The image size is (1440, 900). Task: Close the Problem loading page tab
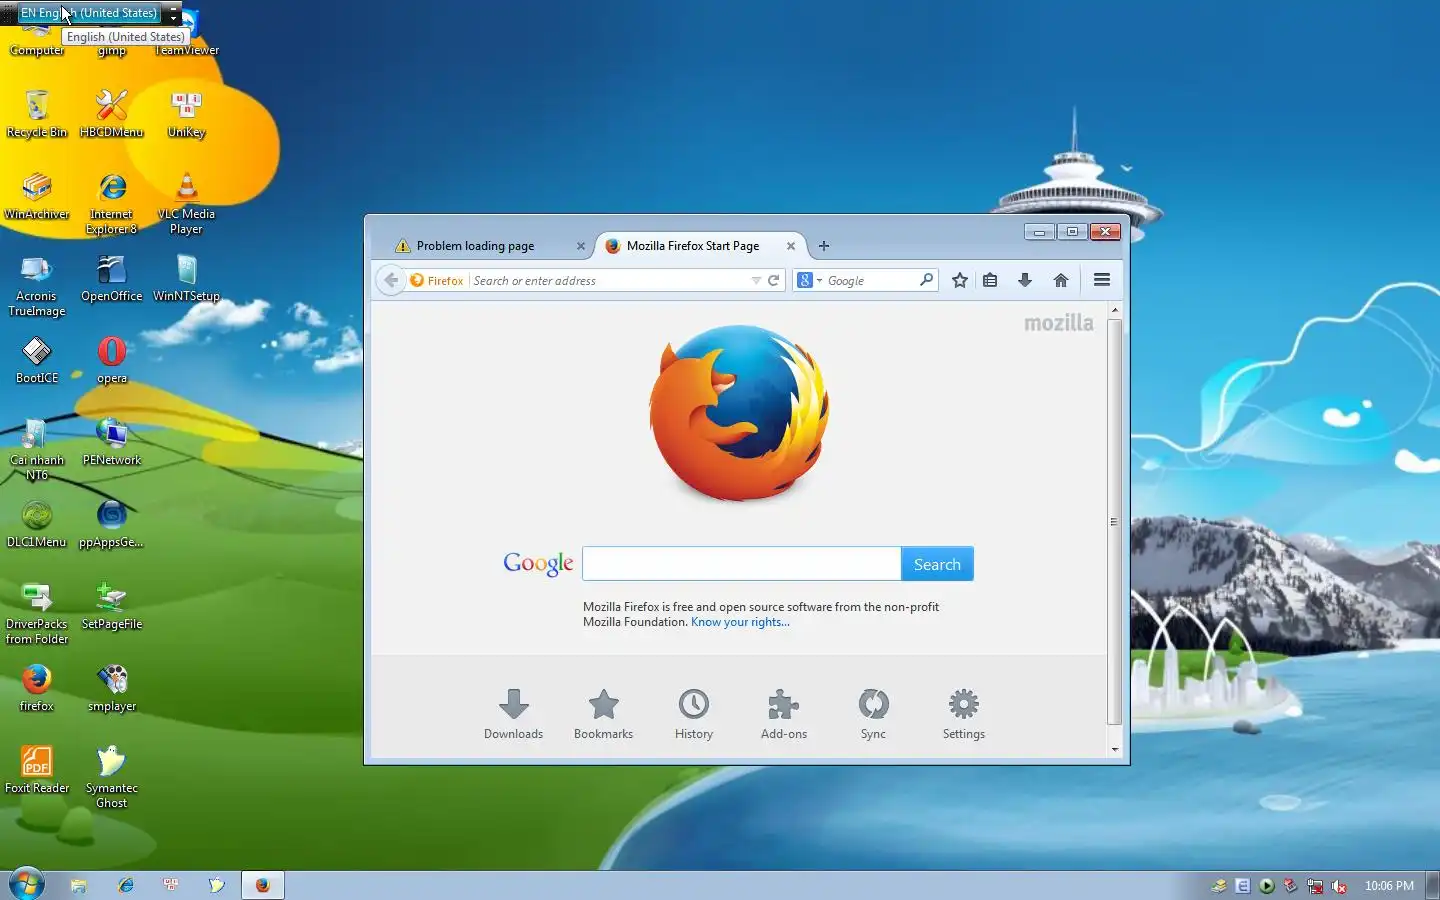pos(581,246)
